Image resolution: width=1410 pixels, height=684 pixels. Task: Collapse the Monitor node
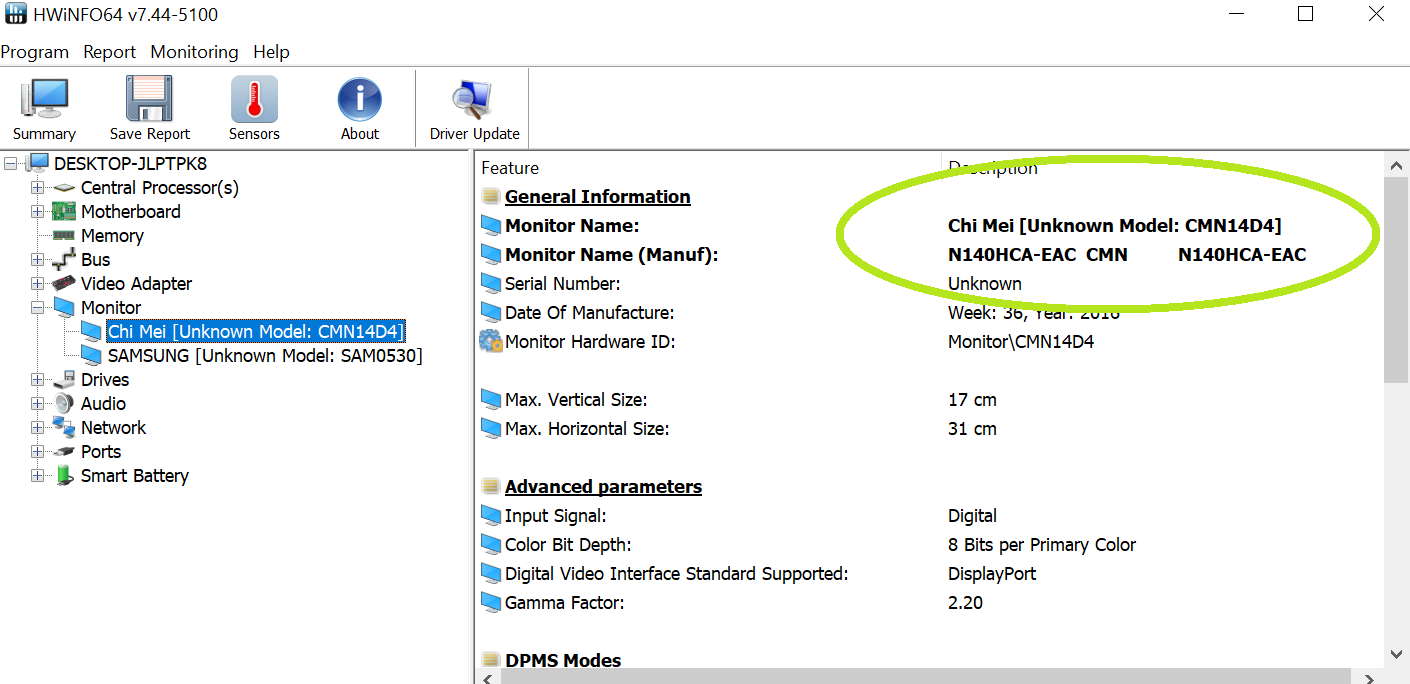(x=38, y=308)
